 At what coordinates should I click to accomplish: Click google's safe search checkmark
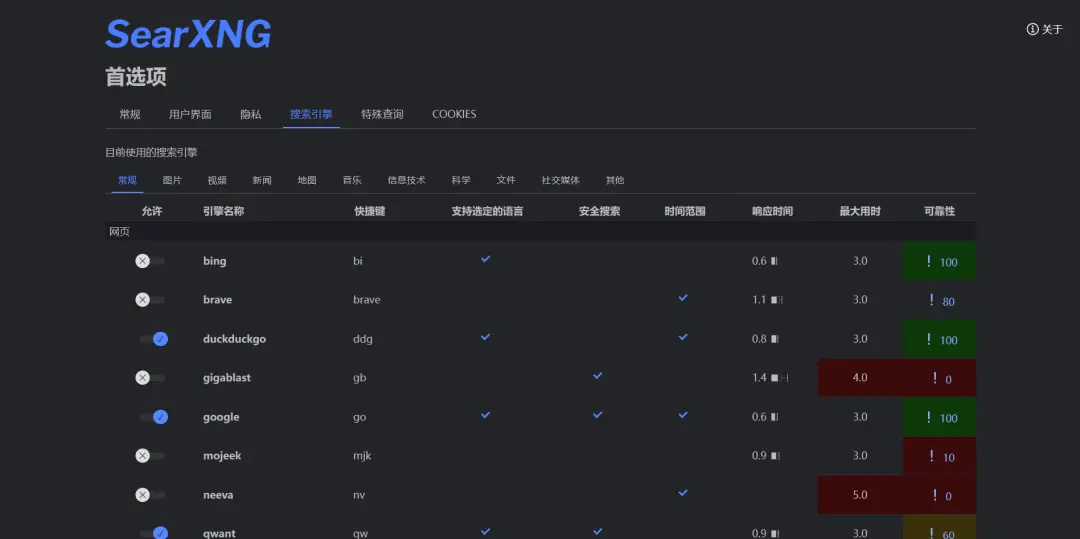click(598, 414)
